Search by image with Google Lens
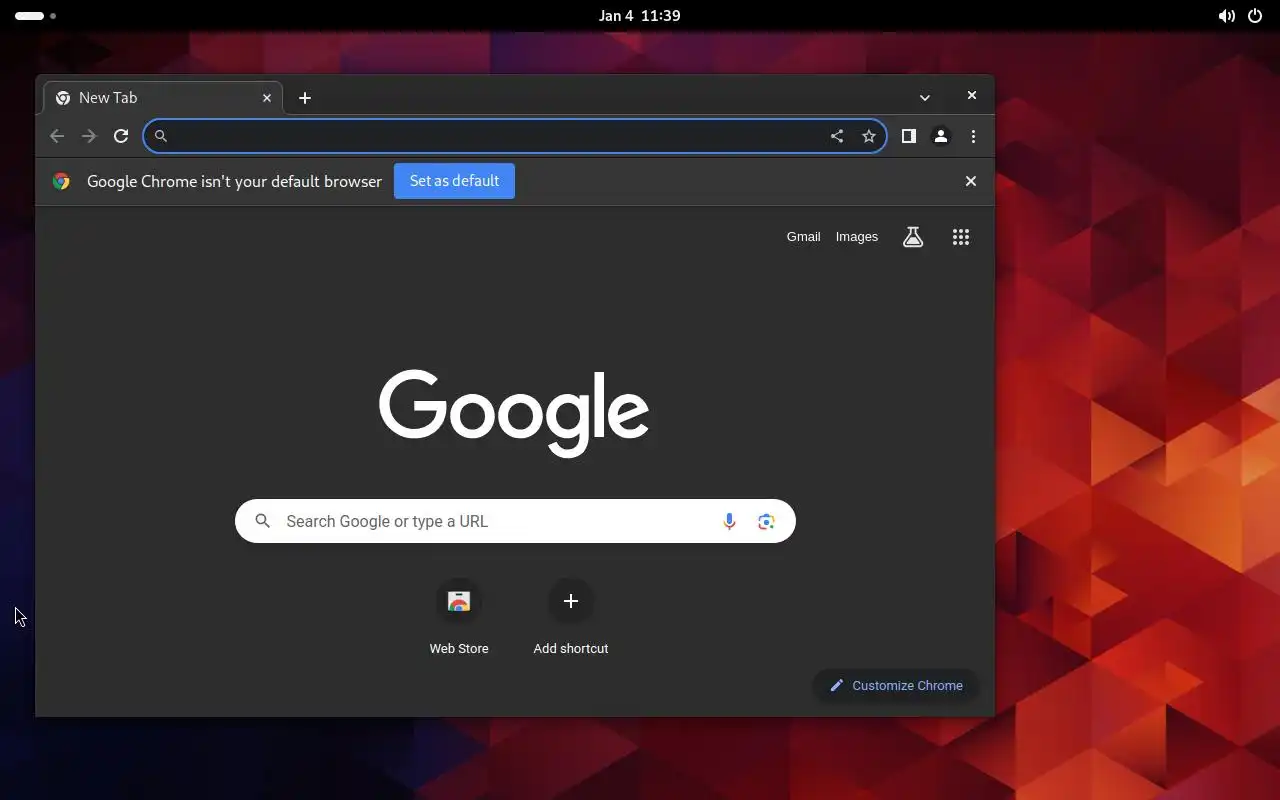 tap(766, 521)
